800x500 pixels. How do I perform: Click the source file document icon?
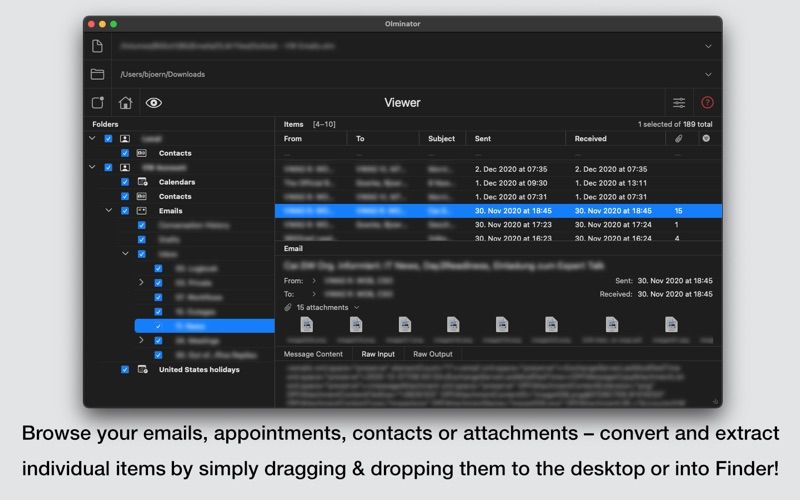[x=97, y=46]
